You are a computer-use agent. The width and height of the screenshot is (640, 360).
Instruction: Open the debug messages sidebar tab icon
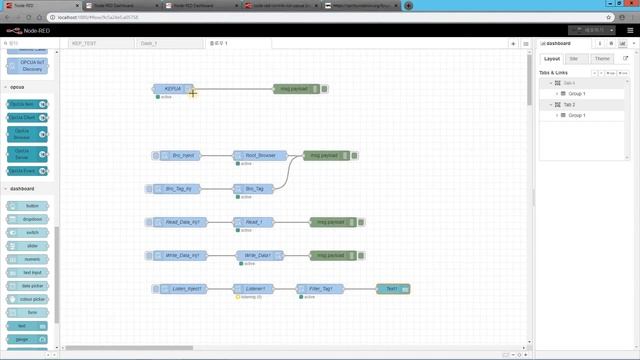611,43
